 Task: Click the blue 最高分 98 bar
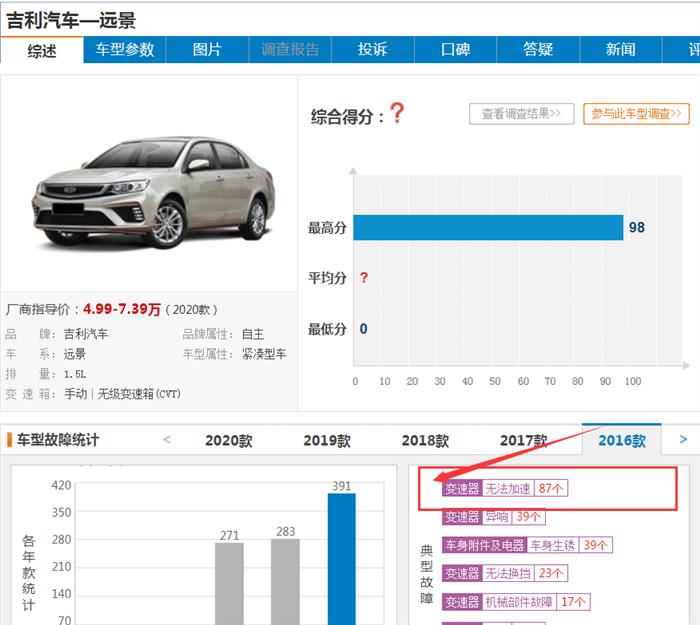coord(488,228)
